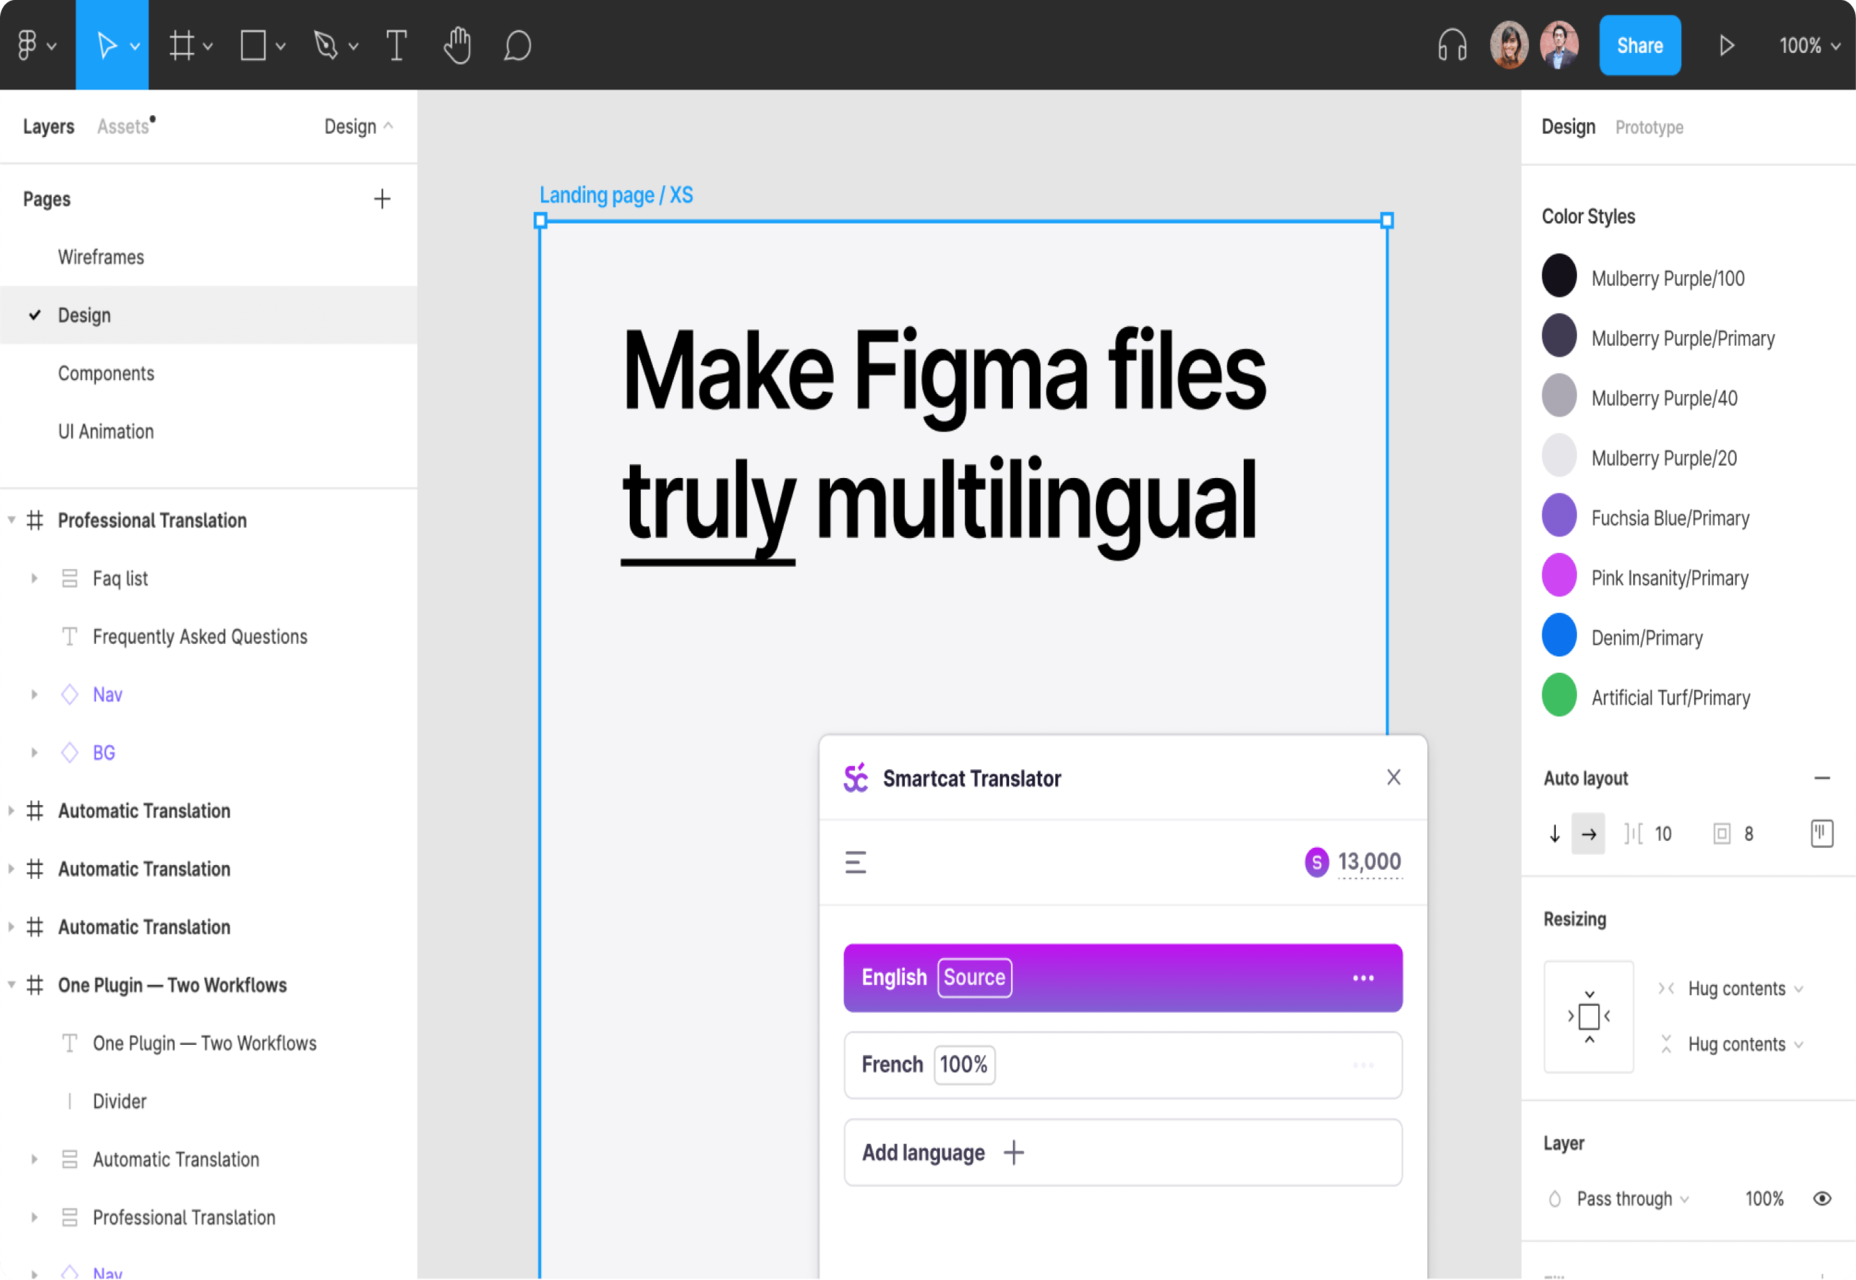Open the zoom level 100% dropdown
The image size is (1856, 1280).
(1809, 46)
